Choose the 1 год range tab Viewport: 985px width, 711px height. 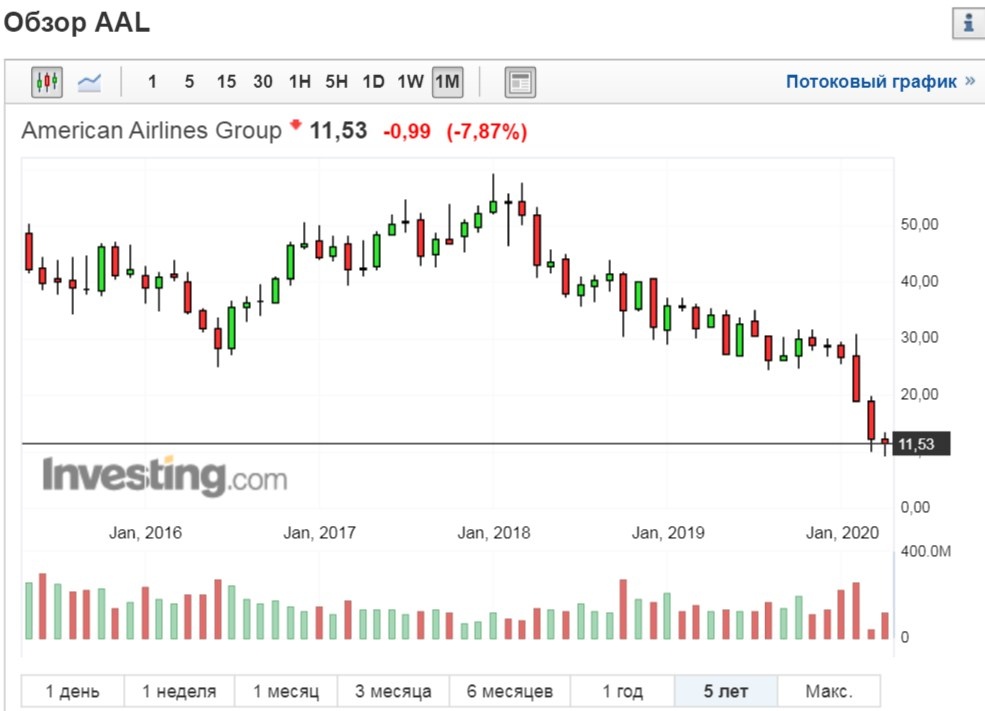point(623,691)
